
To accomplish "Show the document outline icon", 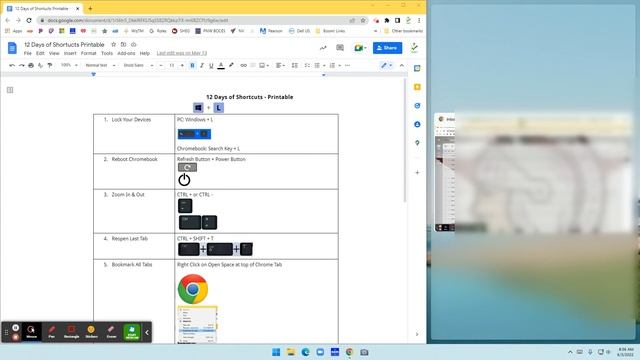I will coord(10,90).
